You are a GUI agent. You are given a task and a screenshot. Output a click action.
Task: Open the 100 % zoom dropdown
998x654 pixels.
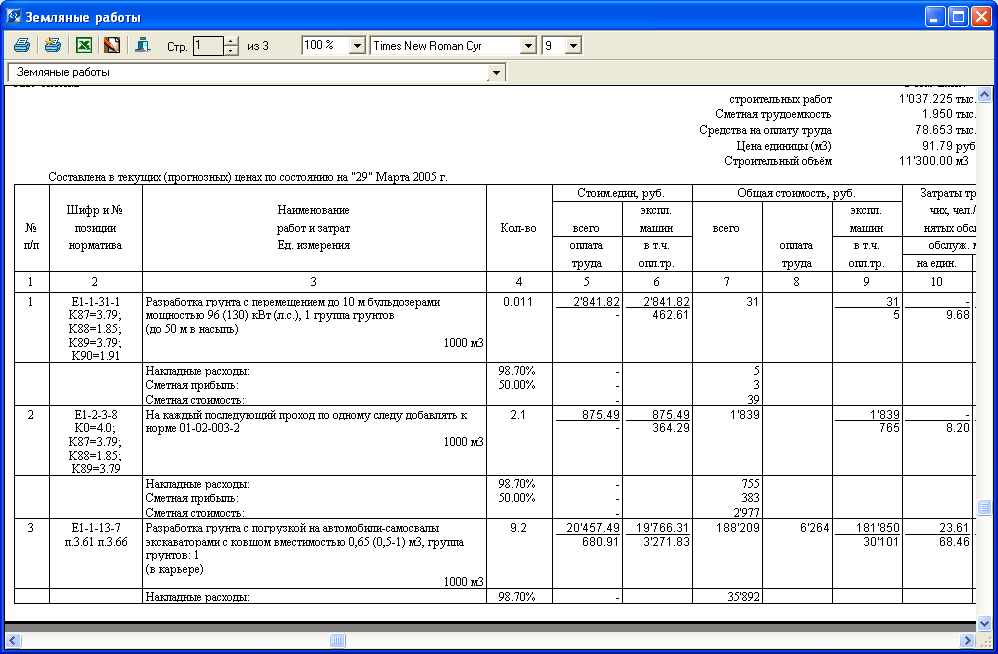[357, 46]
